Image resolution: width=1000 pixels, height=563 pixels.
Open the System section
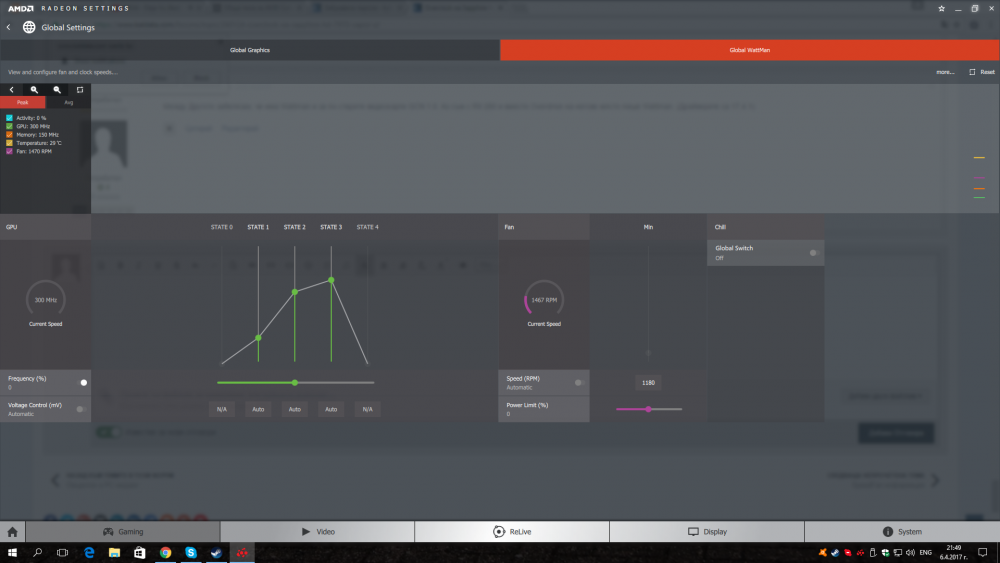902,531
